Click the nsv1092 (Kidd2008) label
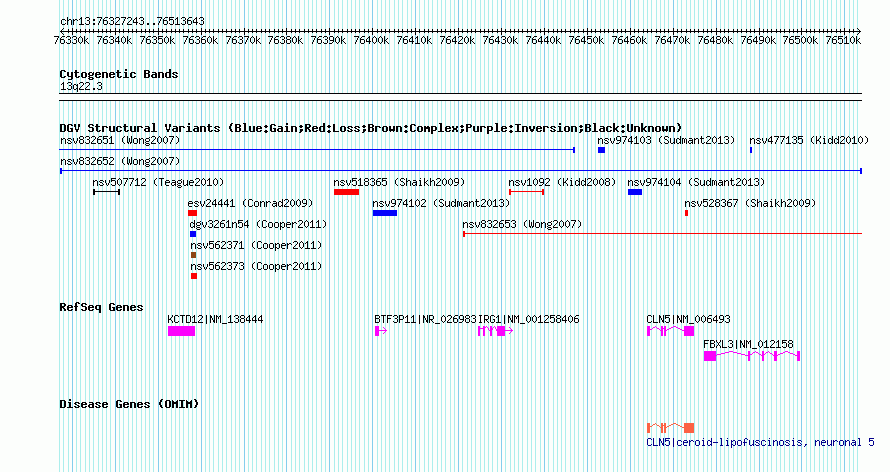Viewport: 890px width, 472px height. [562, 182]
